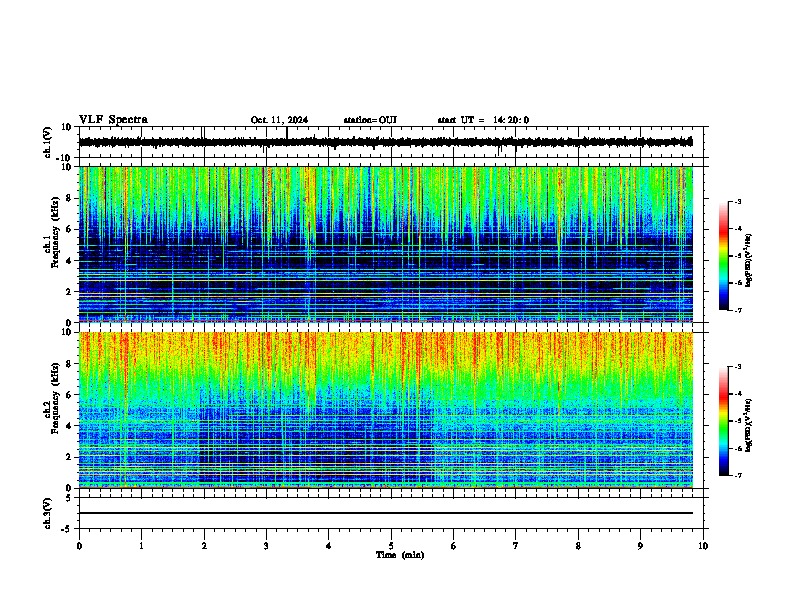Click time axis tick label "9"
The width and height of the screenshot is (792, 612).
pos(640,546)
